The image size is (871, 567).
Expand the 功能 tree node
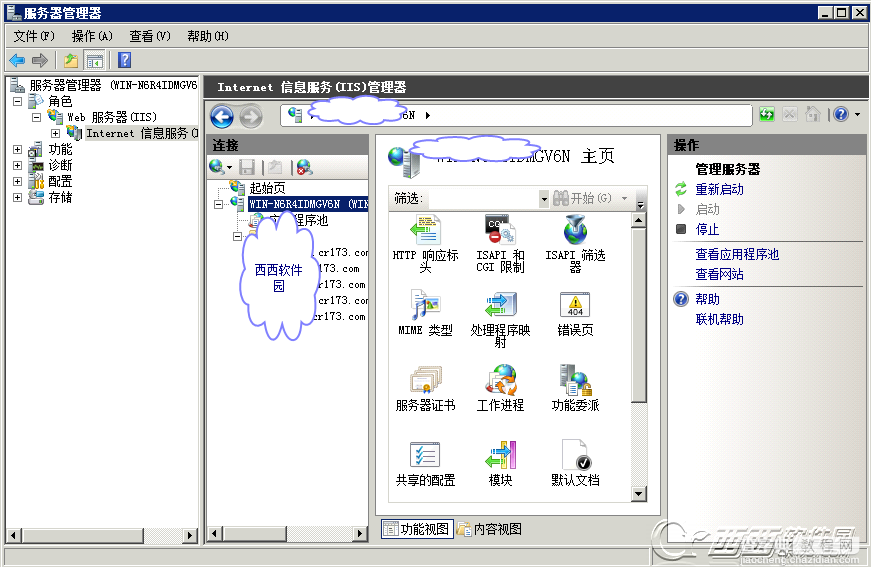18,149
